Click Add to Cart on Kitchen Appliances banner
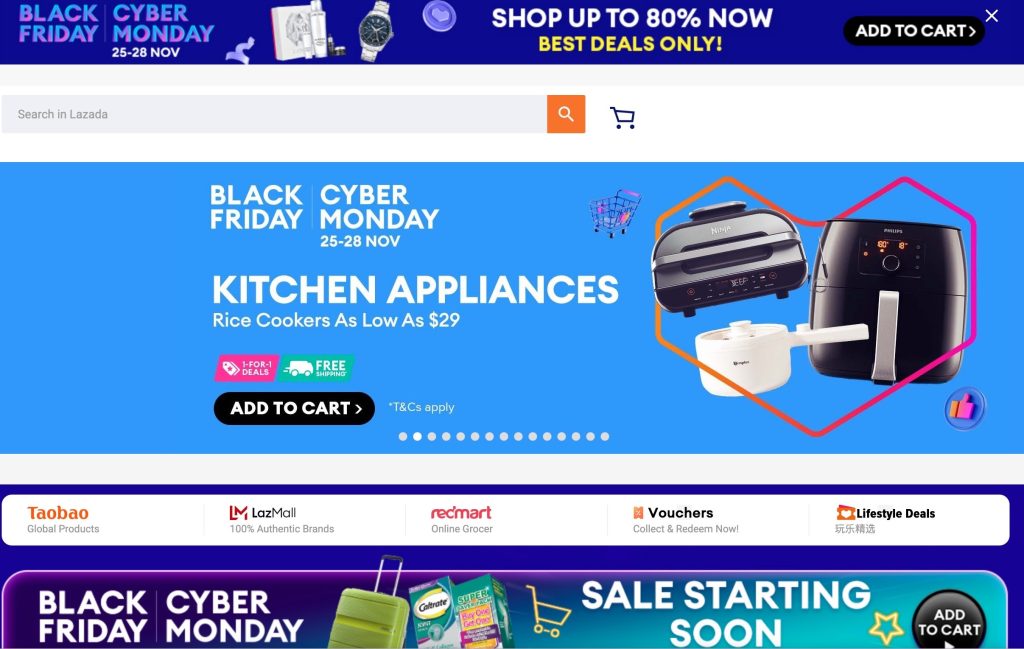Screen dimensions: 1024x649 pyautogui.click(x=295, y=408)
